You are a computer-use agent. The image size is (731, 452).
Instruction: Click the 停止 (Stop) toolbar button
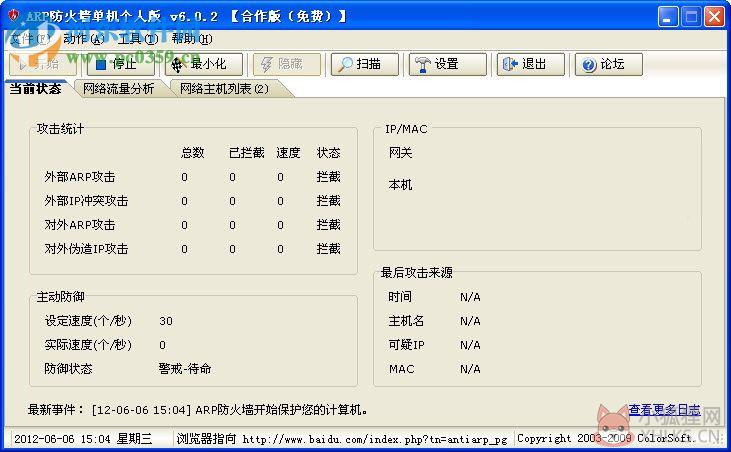pyautogui.click(x=121, y=64)
